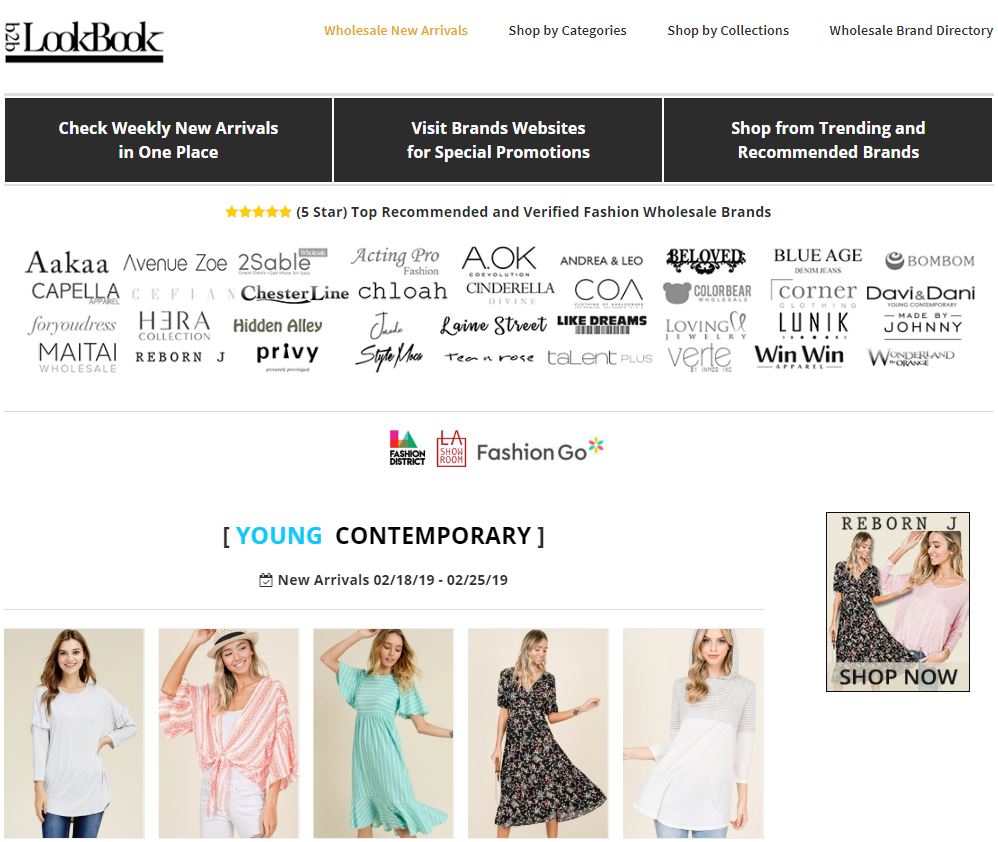Open the Like Dreams brand logo
The width and height of the screenshot is (998, 842).
coord(601,324)
